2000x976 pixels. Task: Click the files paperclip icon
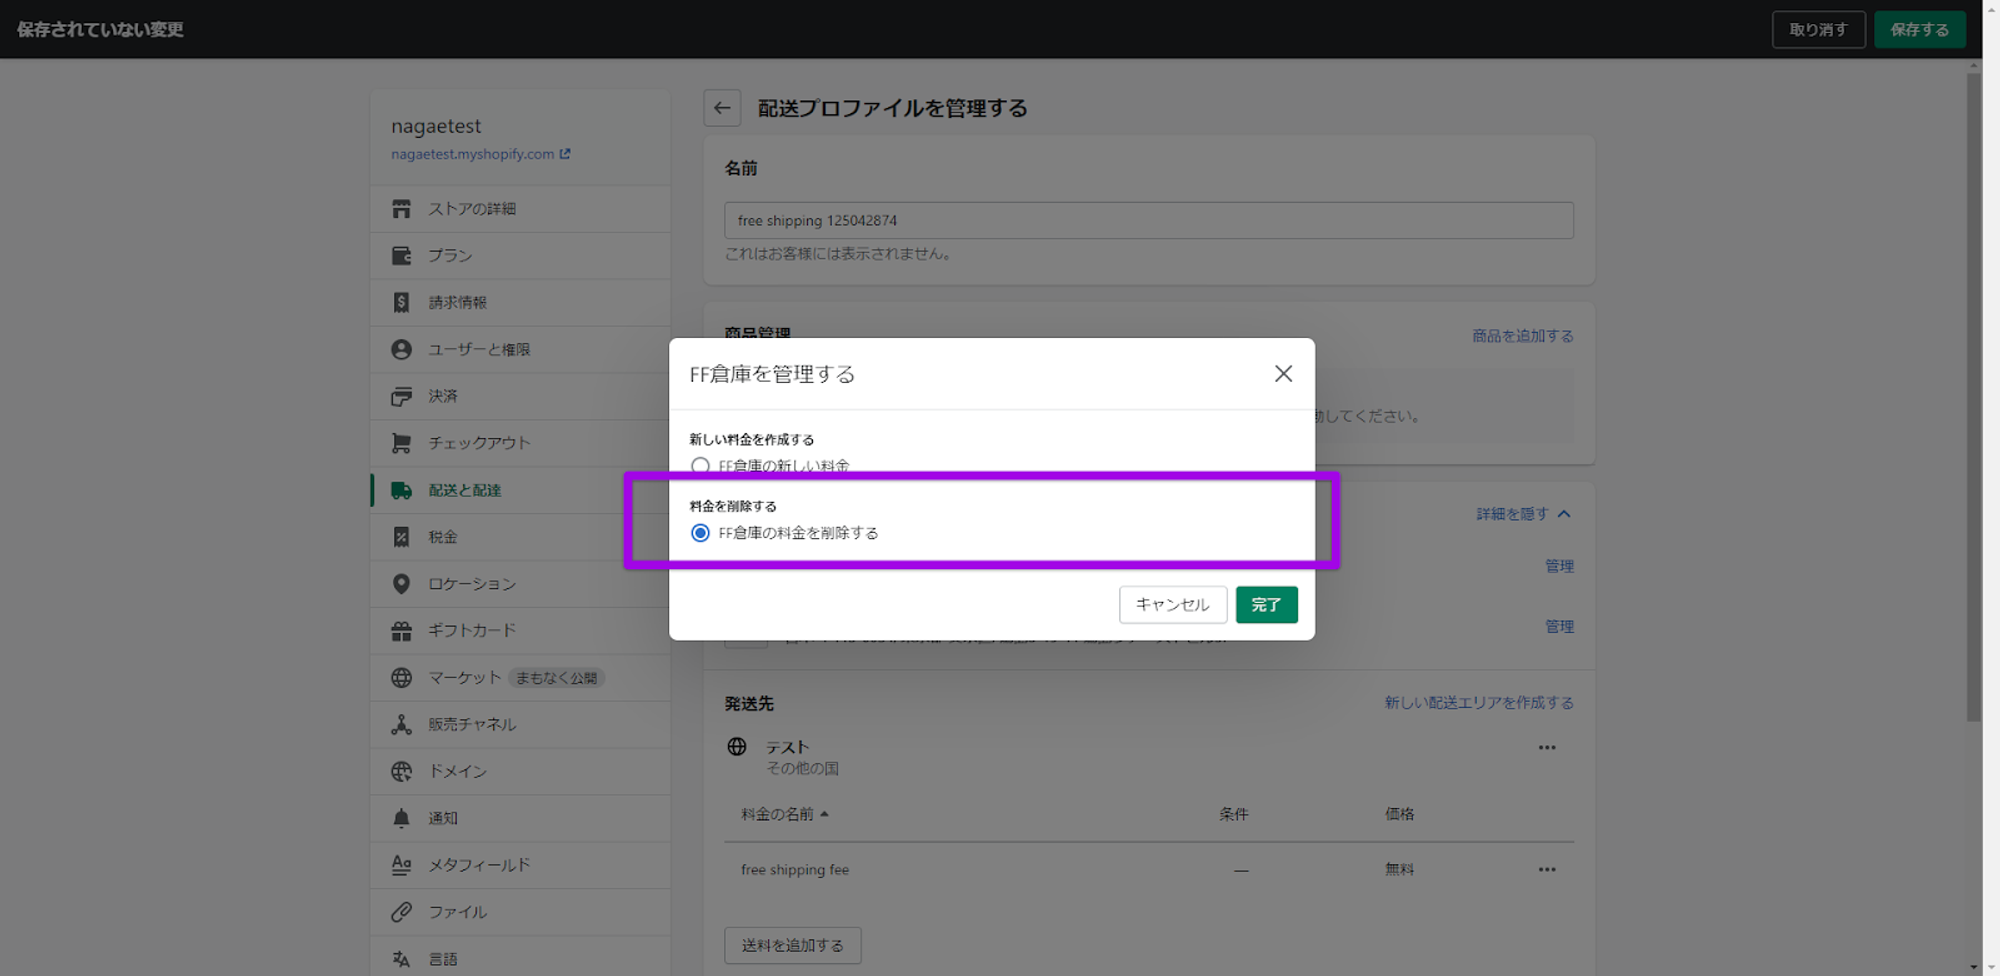(401, 912)
